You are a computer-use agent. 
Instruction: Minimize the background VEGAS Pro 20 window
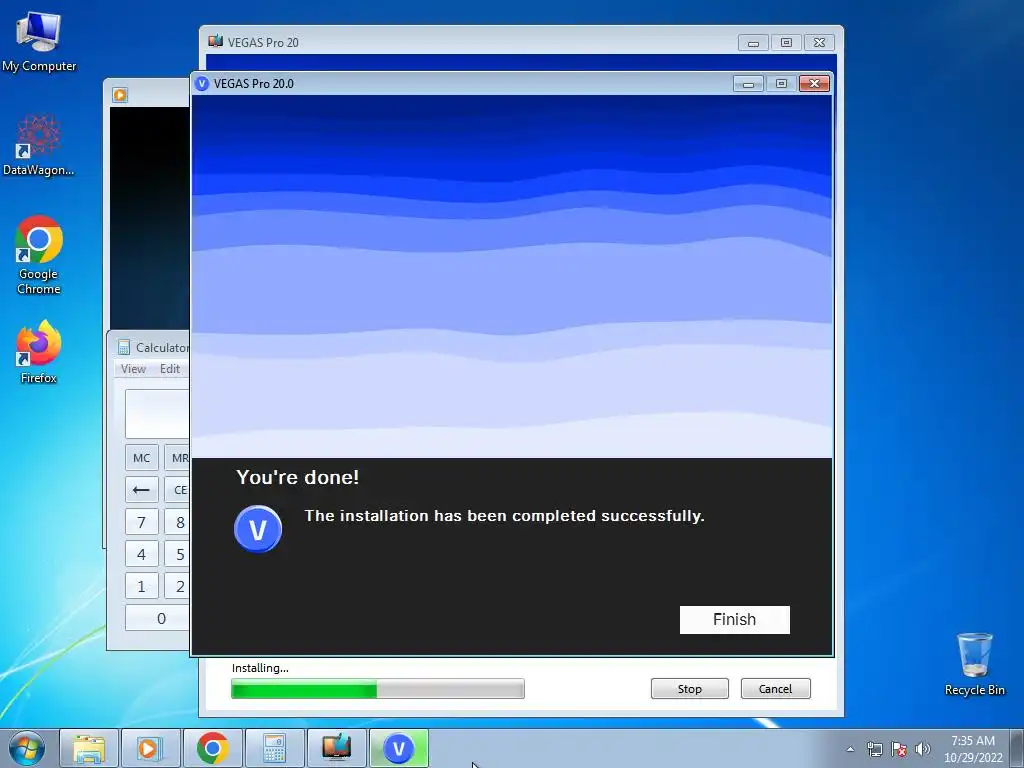pos(753,42)
